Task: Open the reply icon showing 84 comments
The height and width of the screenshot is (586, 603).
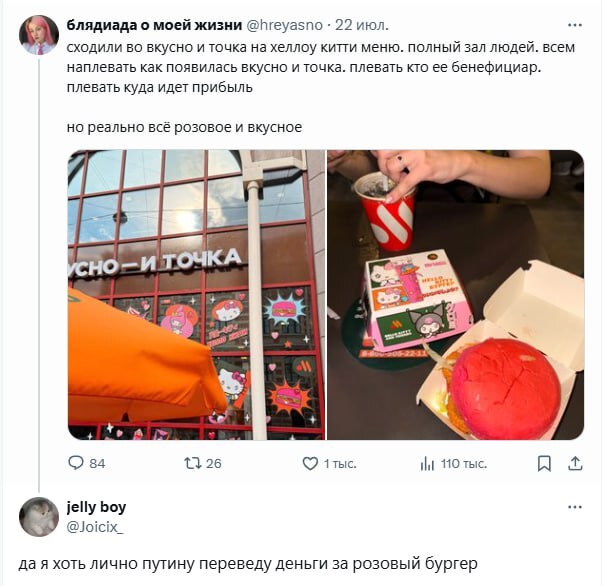Action: coord(76,463)
